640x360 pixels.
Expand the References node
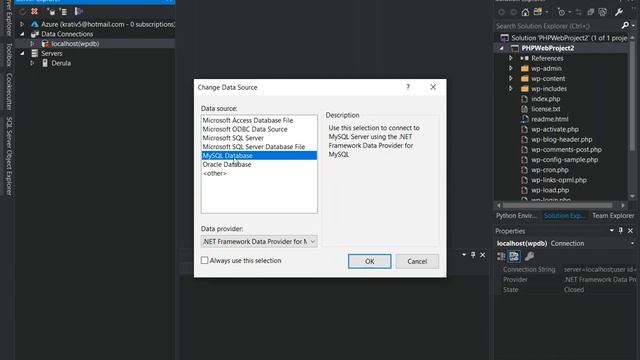click(511, 58)
